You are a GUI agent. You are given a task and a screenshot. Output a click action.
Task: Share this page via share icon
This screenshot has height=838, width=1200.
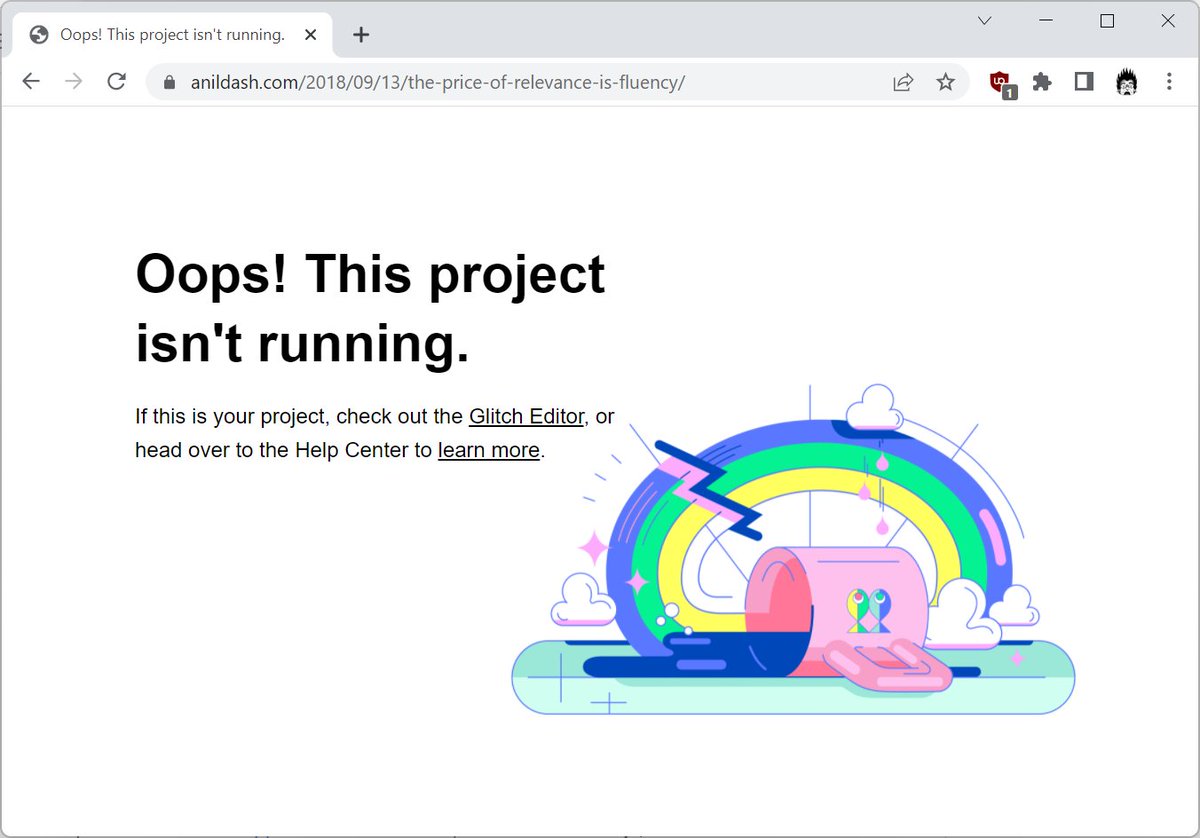point(903,82)
